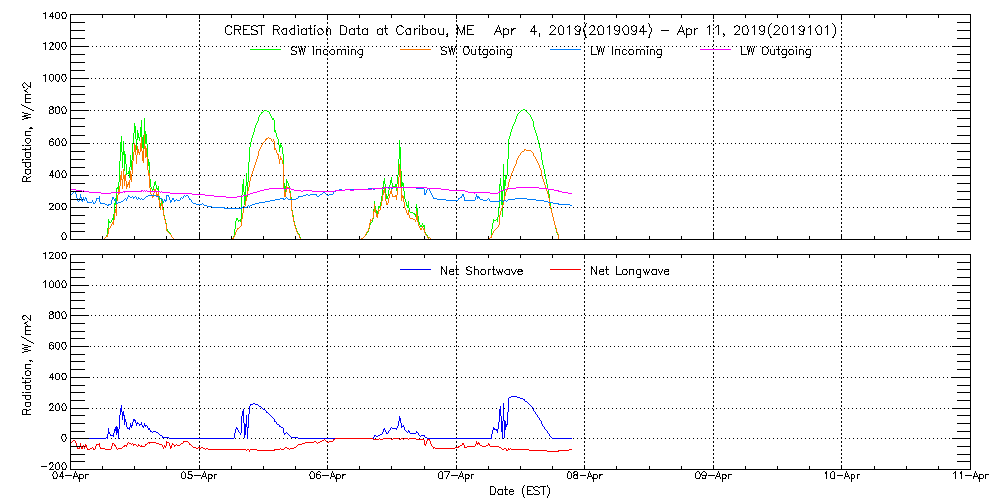The width and height of the screenshot is (1000, 500).
Task: Select the 08-Apr date tick label
Action: pos(585,477)
